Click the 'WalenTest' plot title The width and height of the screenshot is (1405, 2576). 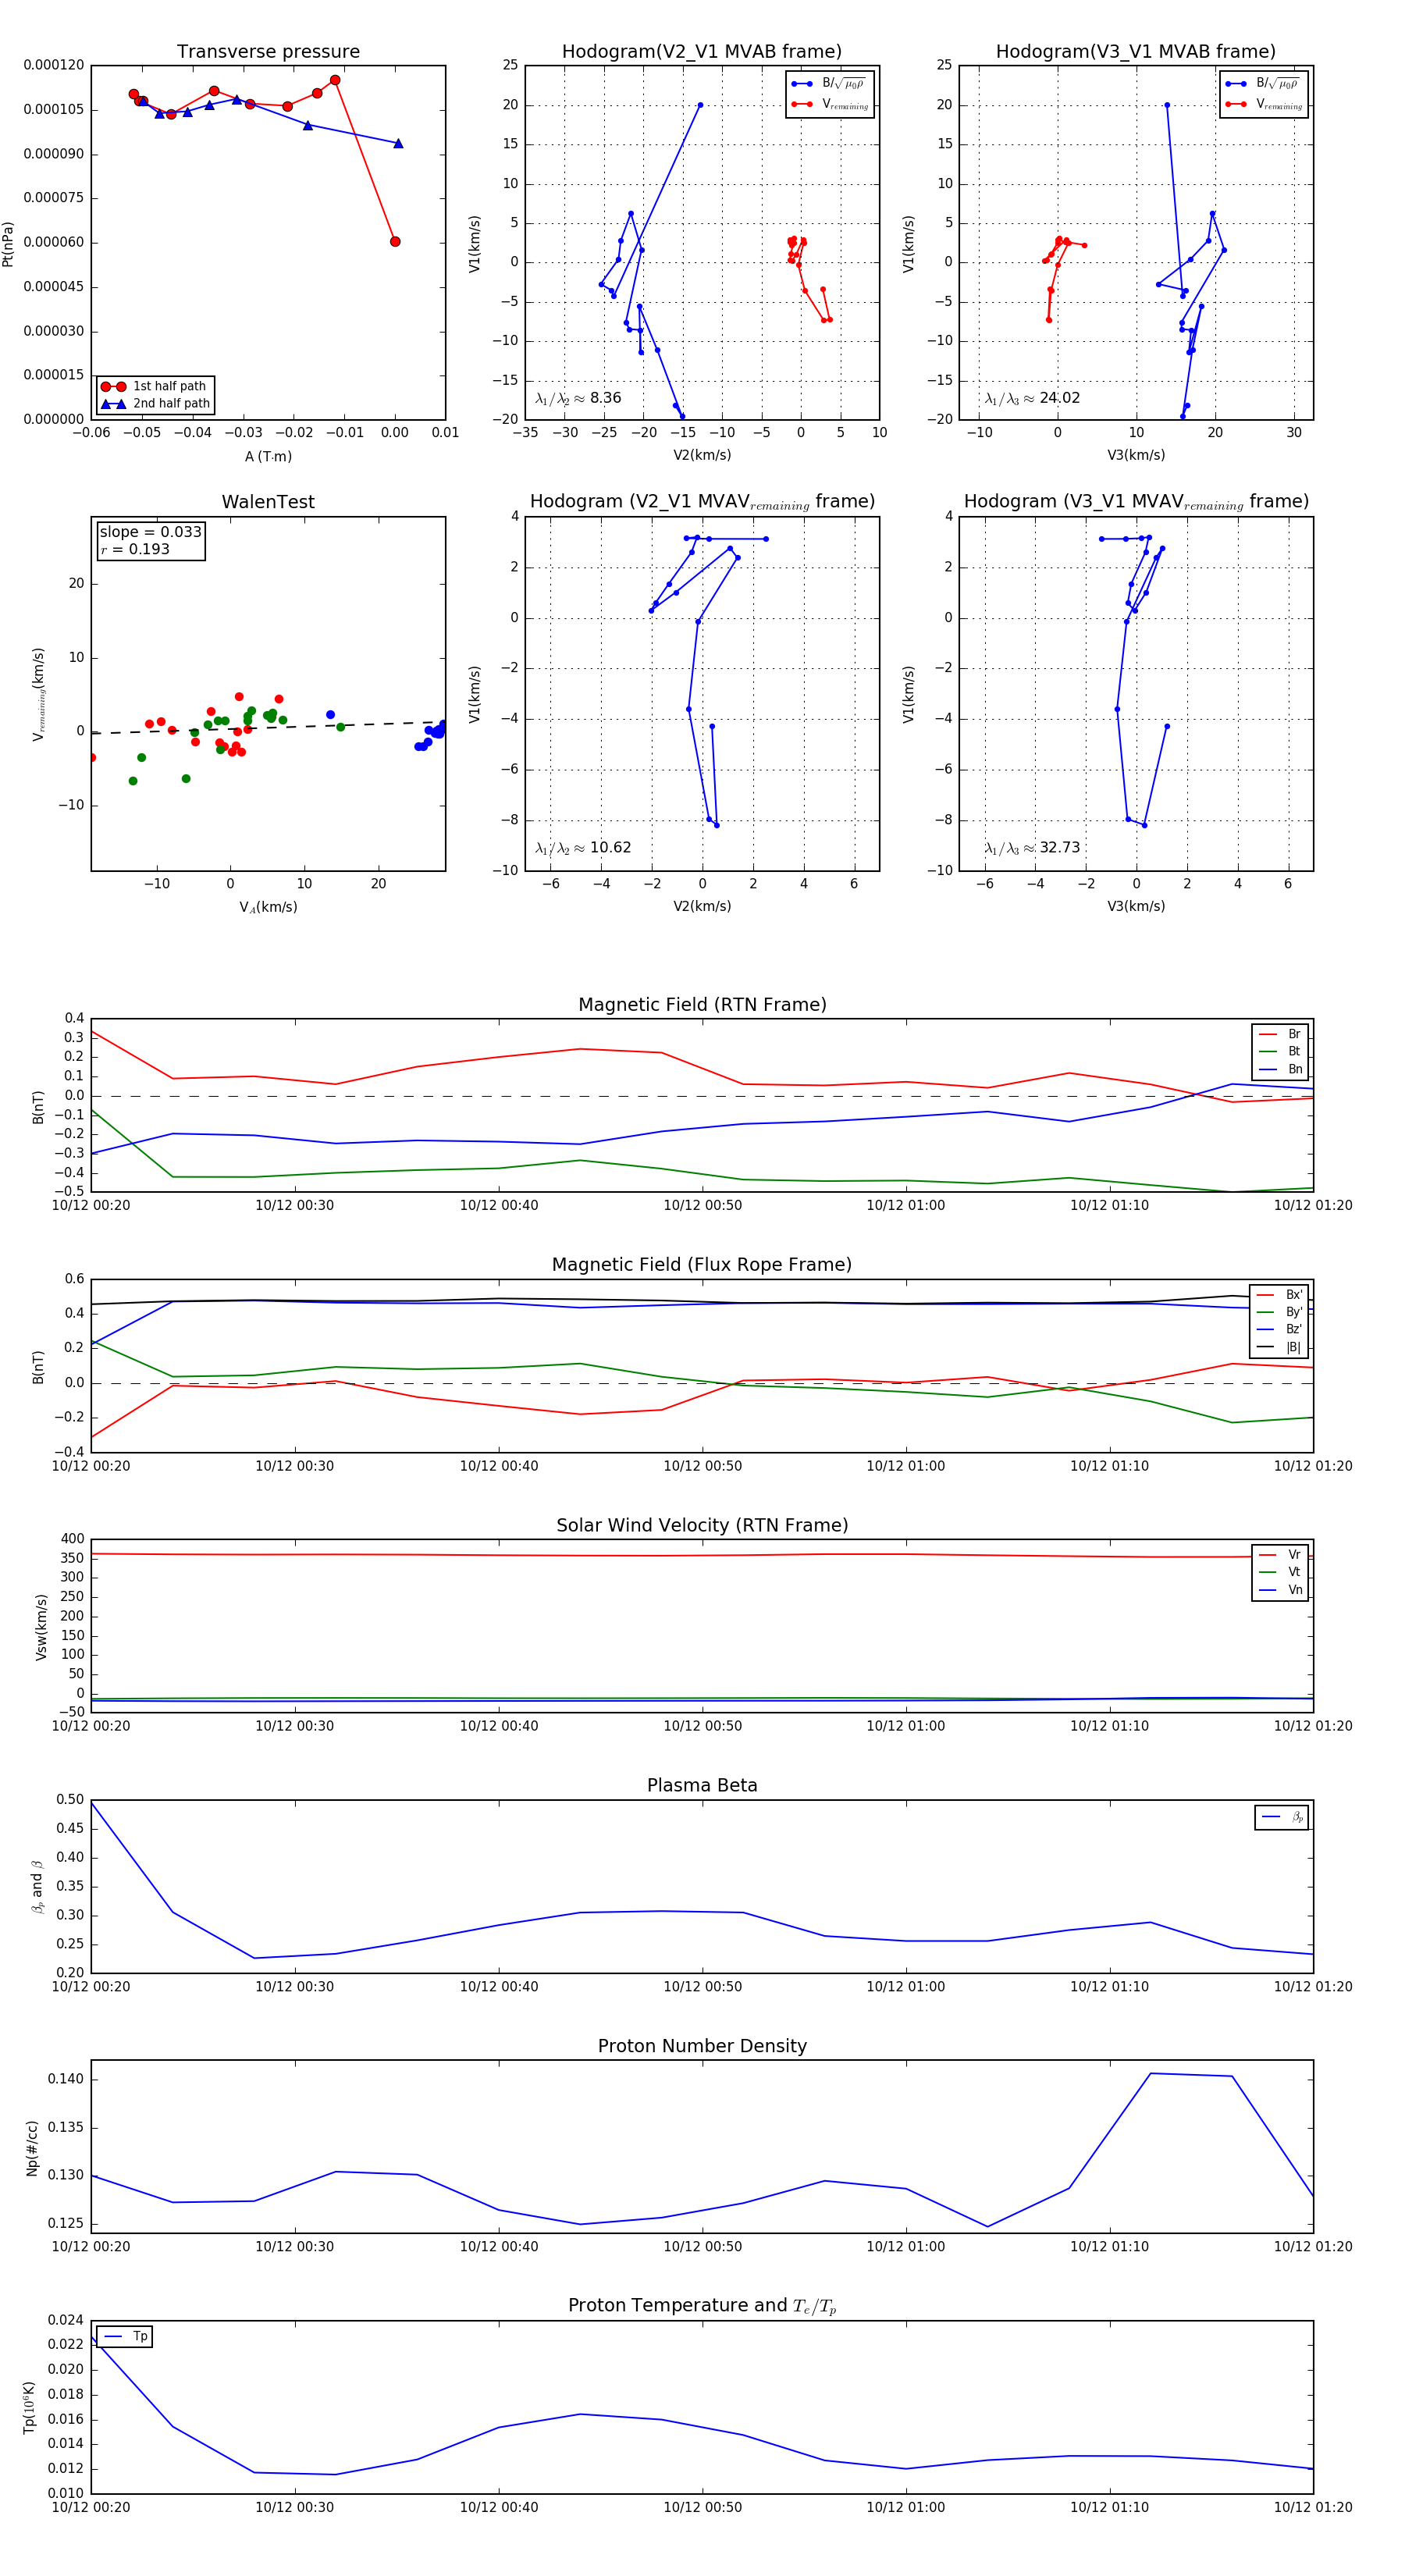coord(268,502)
